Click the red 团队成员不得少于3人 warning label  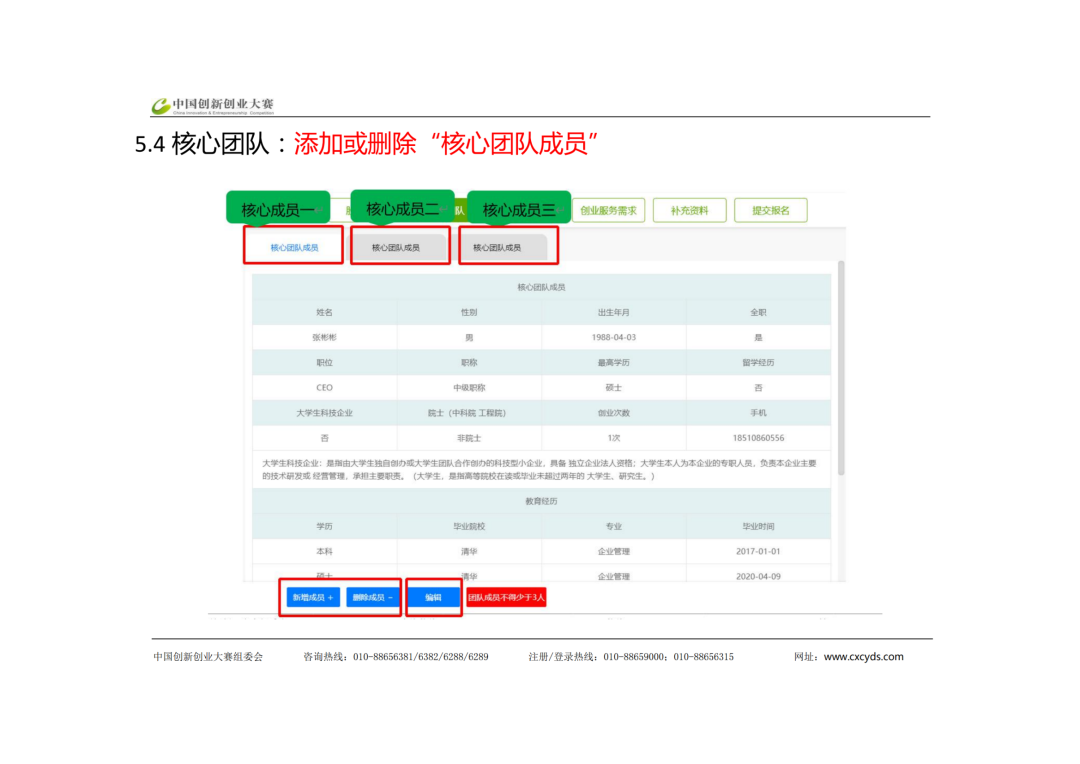506,597
